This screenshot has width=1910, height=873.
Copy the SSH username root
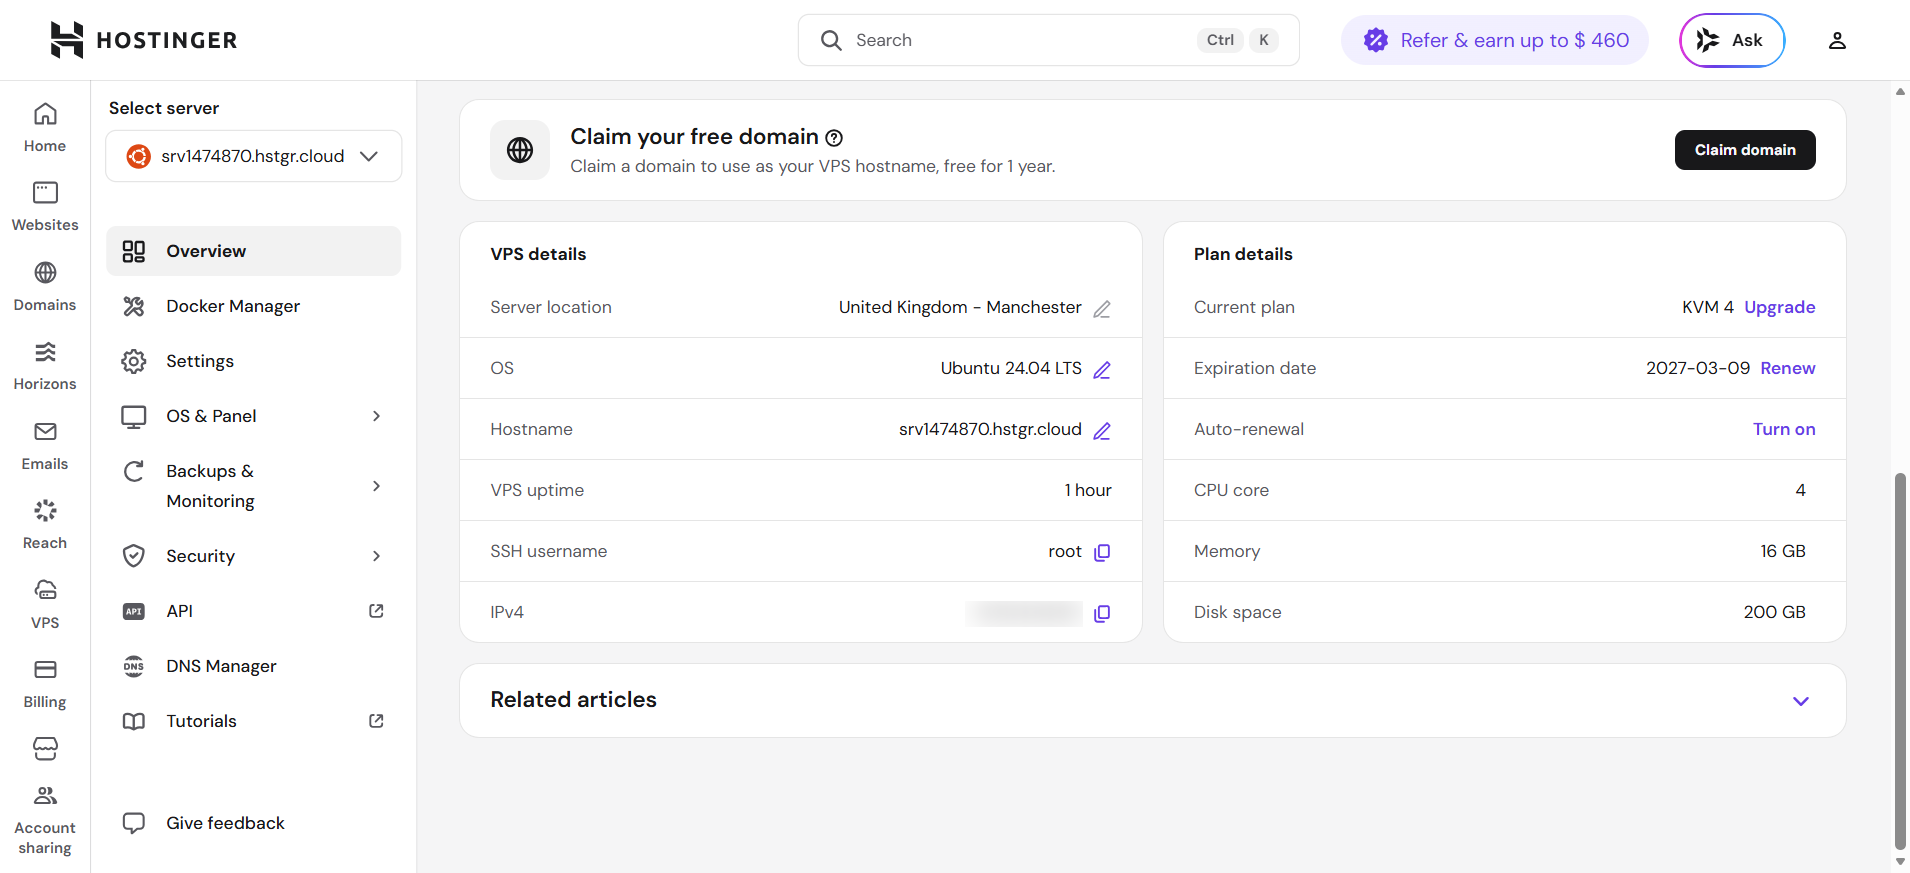pos(1102,552)
